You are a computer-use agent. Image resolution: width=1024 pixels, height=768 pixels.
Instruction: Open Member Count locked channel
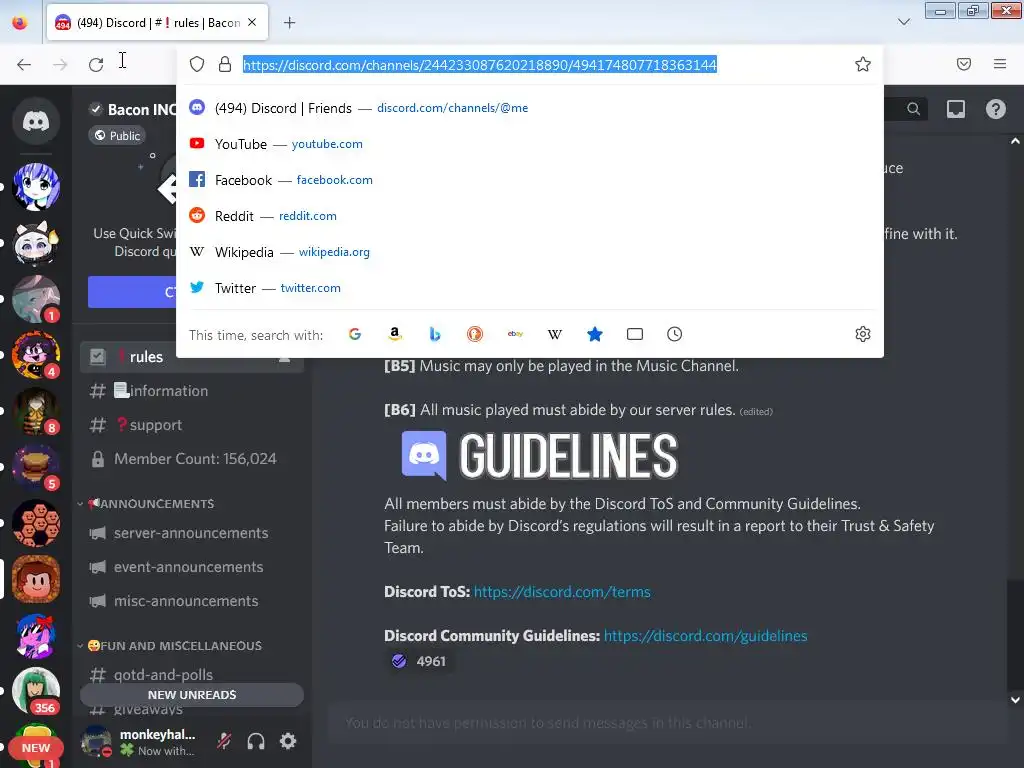coord(191,458)
